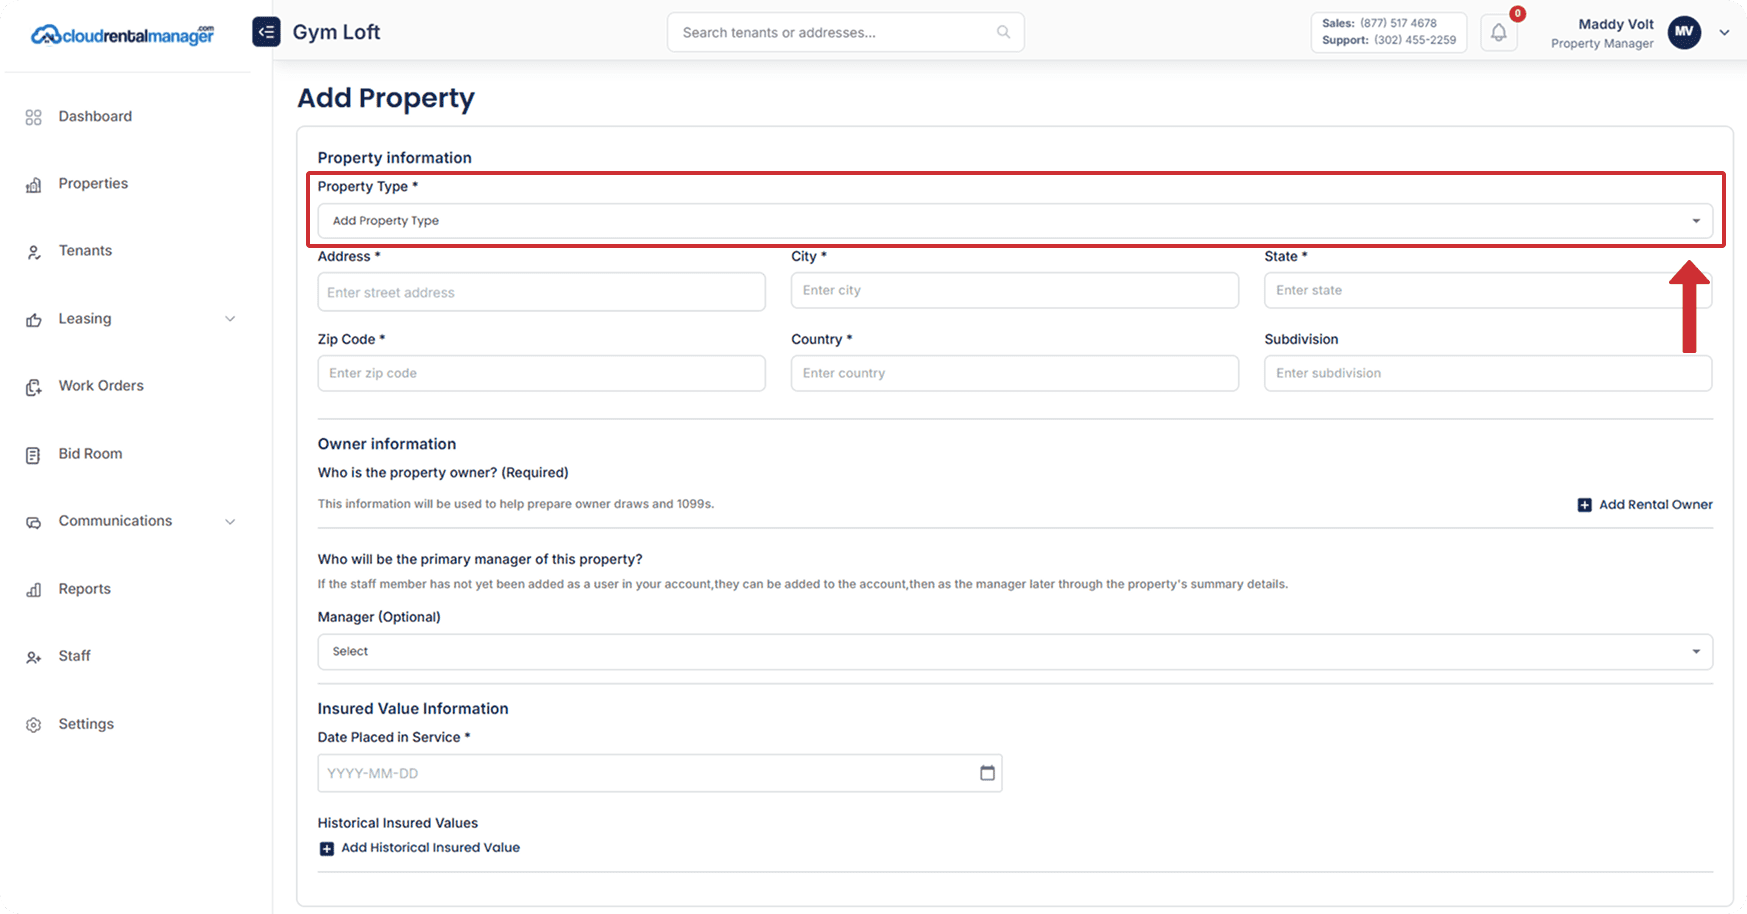Viewport: 1747px width, 914px height.
Task: Click plus icon beside Add Rental Owner
Action: pyautogui.click(x=1584, y=505)
